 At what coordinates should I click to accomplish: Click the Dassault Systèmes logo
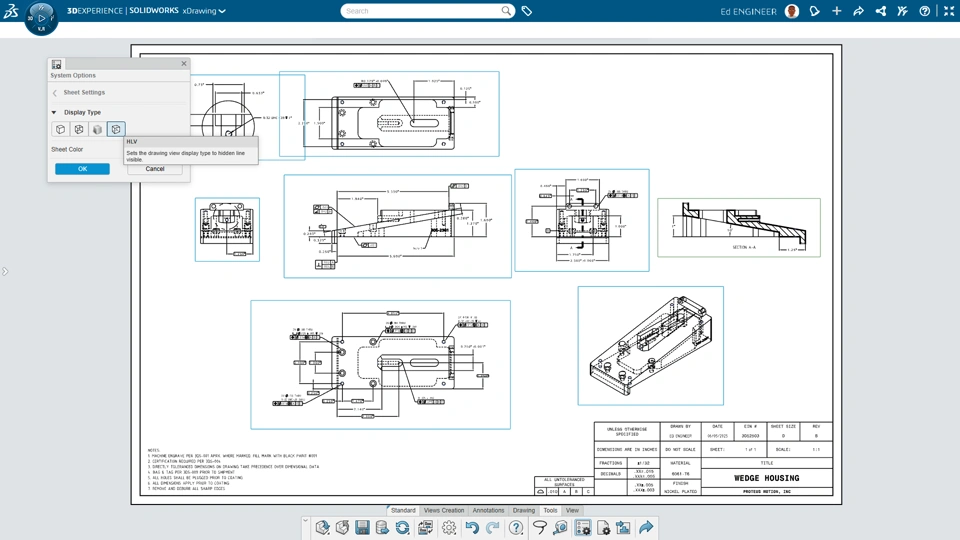coord(10,10)
